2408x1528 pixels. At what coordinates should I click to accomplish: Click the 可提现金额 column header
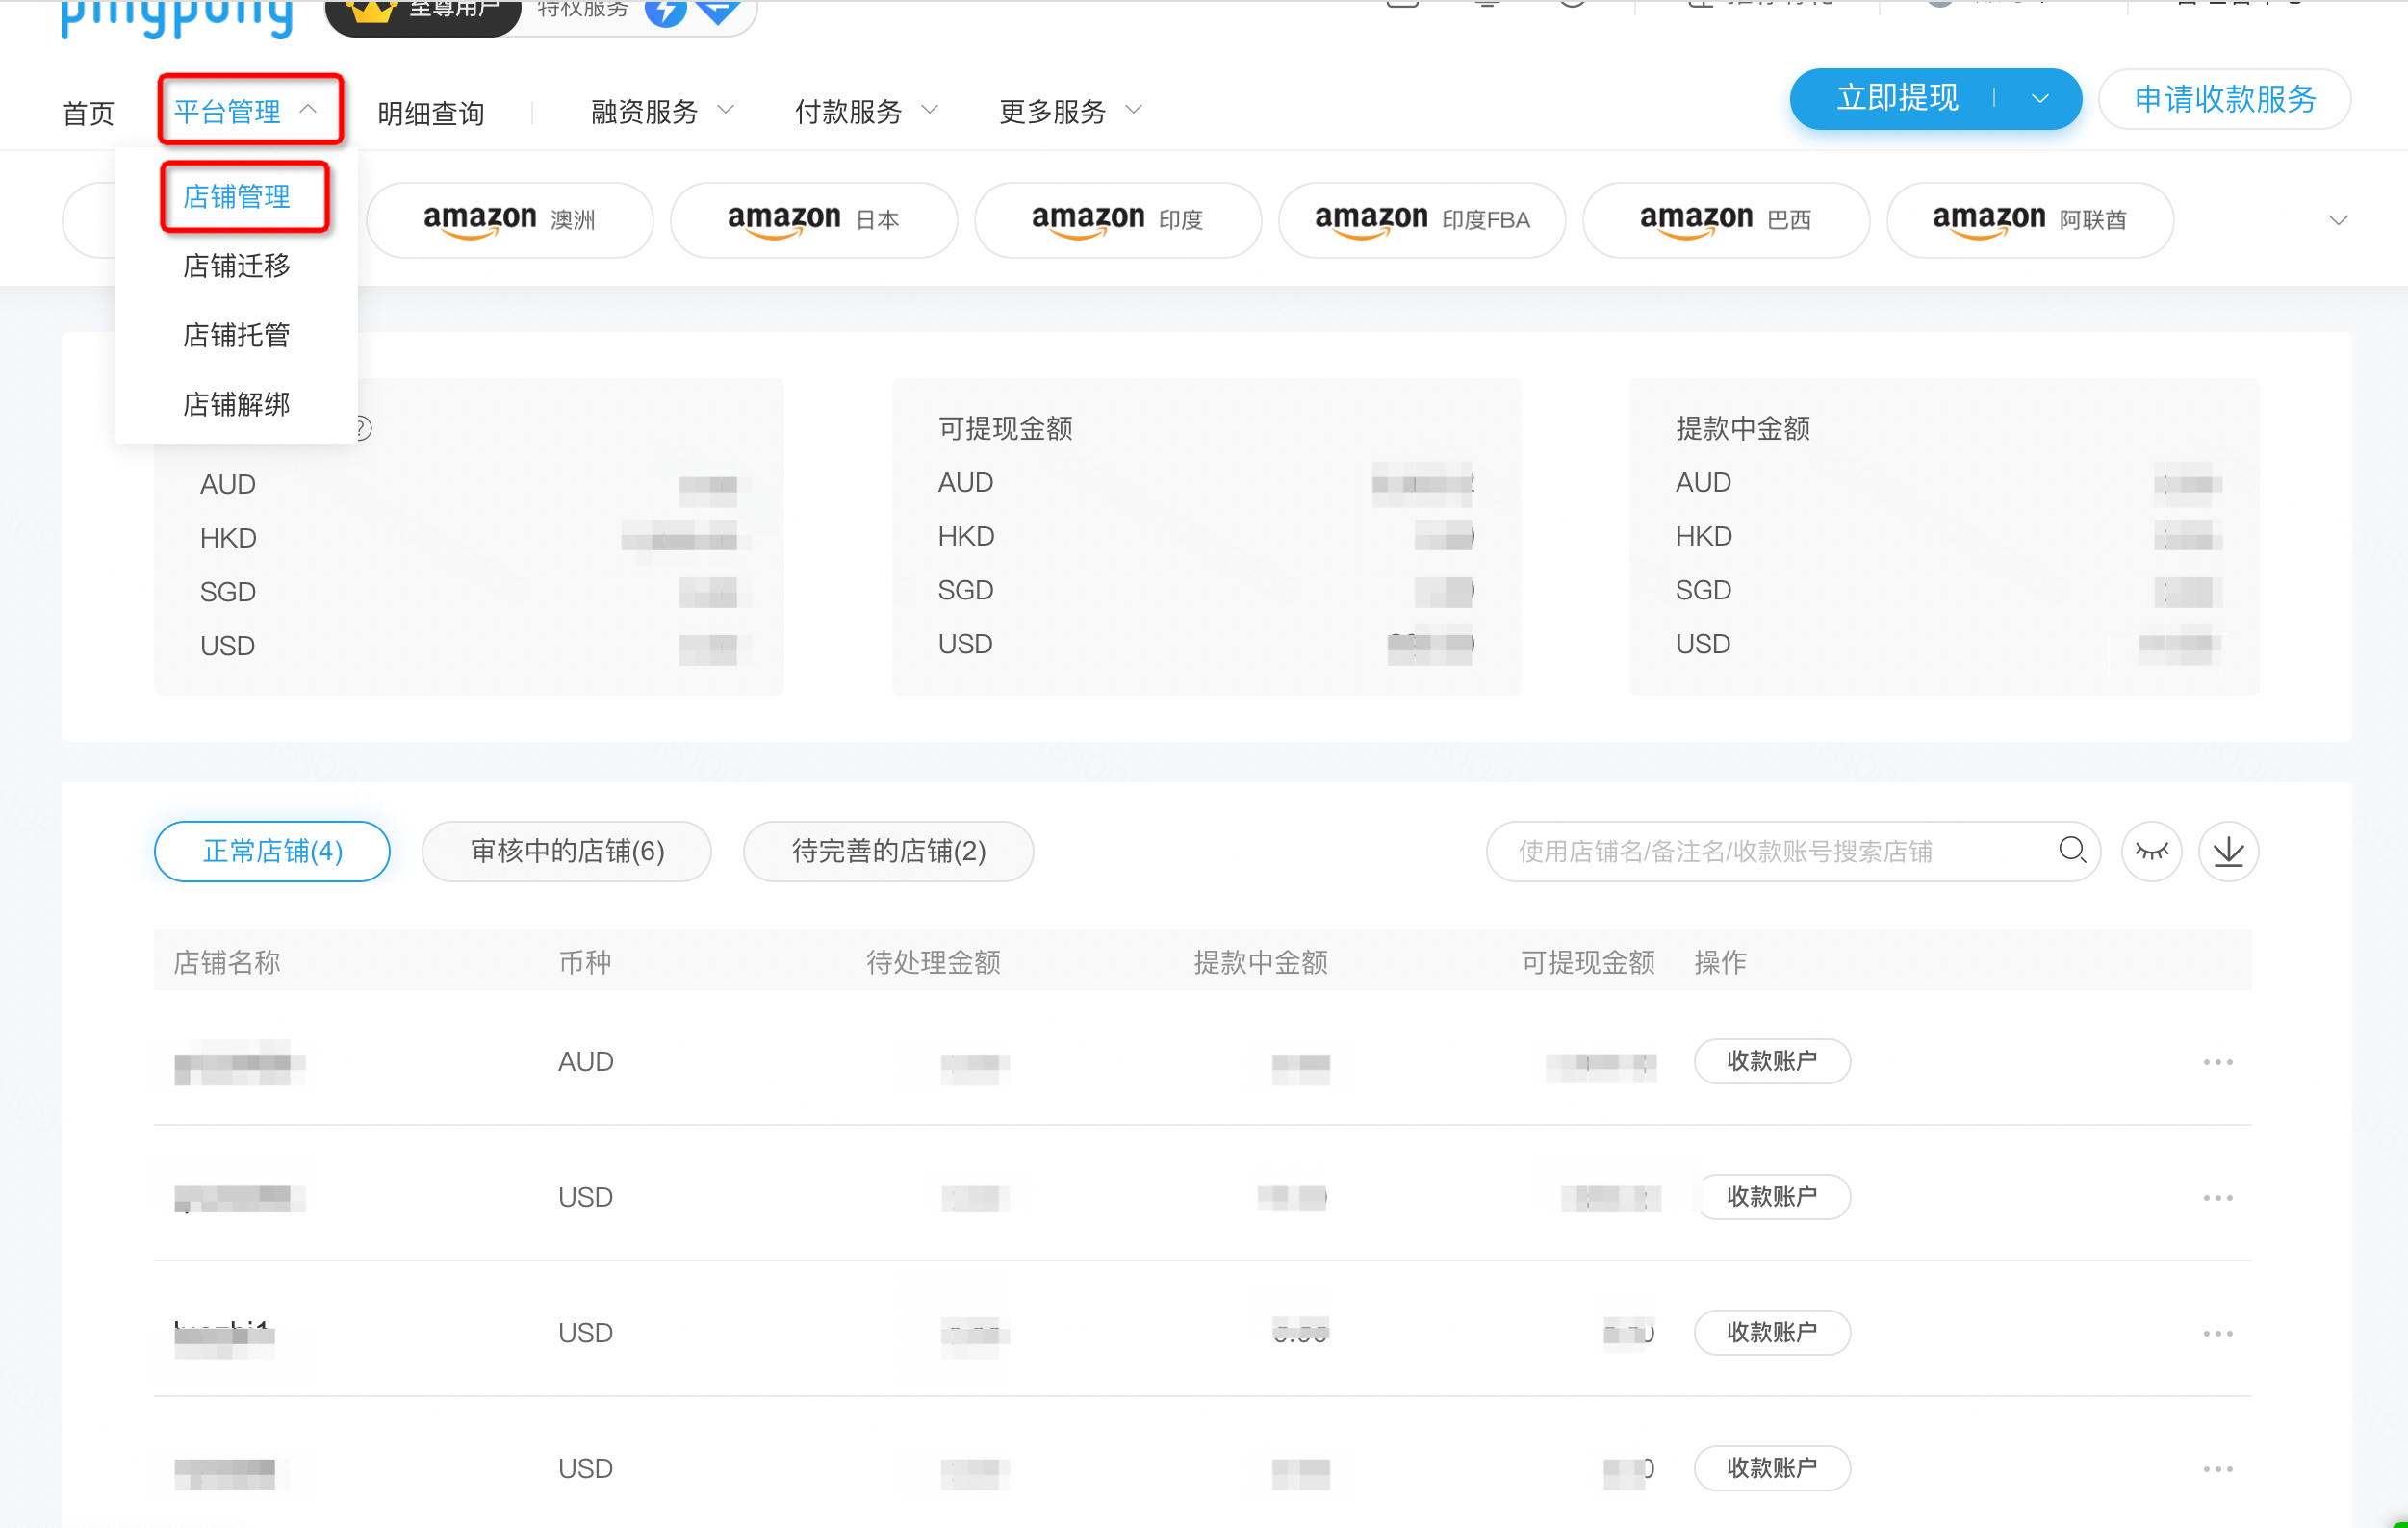tap(1588, 962)
